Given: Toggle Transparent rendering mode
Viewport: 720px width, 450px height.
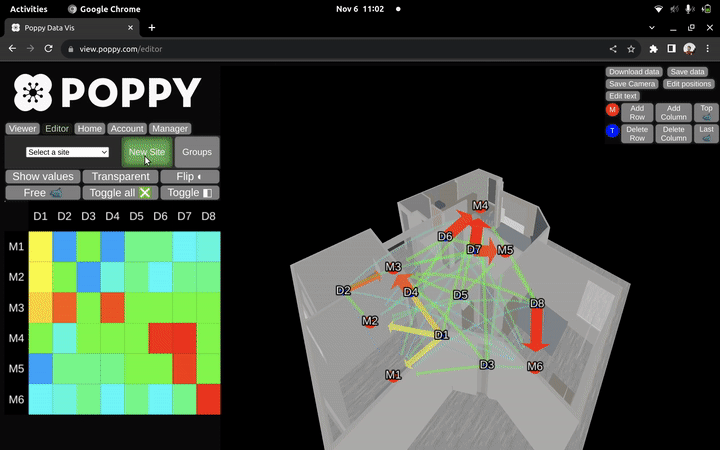Looking at the screenshot, I should click(x=120, y=177).
